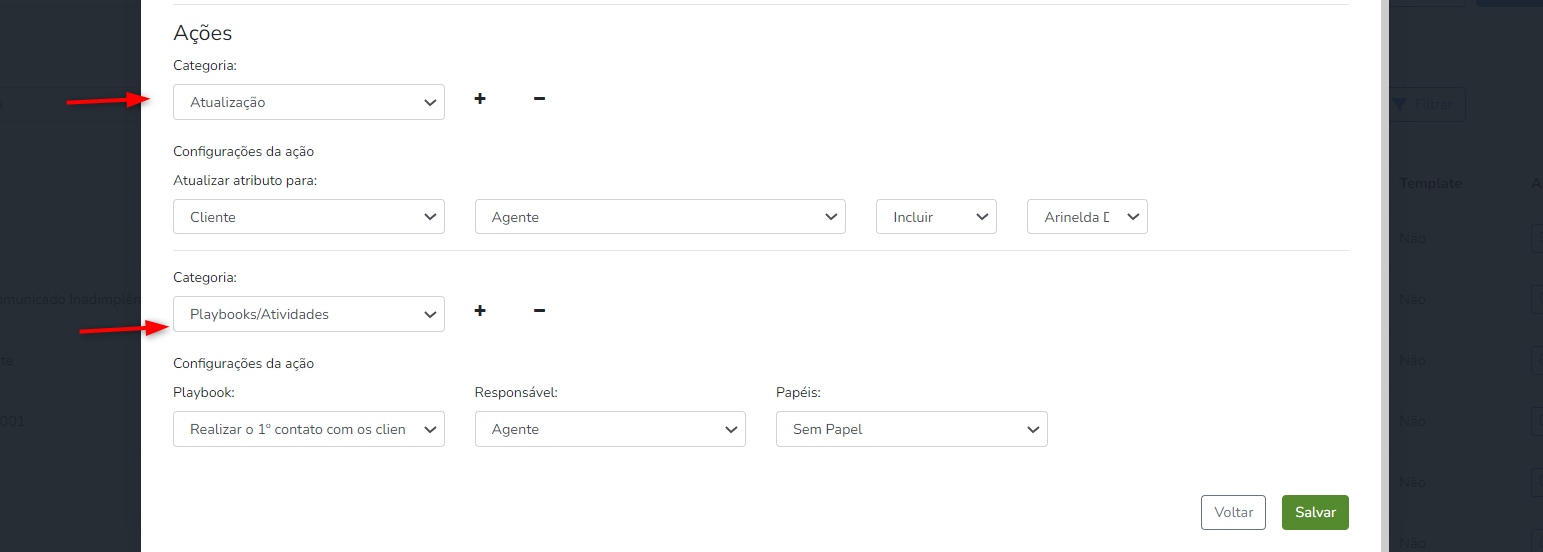Expand the Papéis Sem Papel dropdown

(911, 429)
